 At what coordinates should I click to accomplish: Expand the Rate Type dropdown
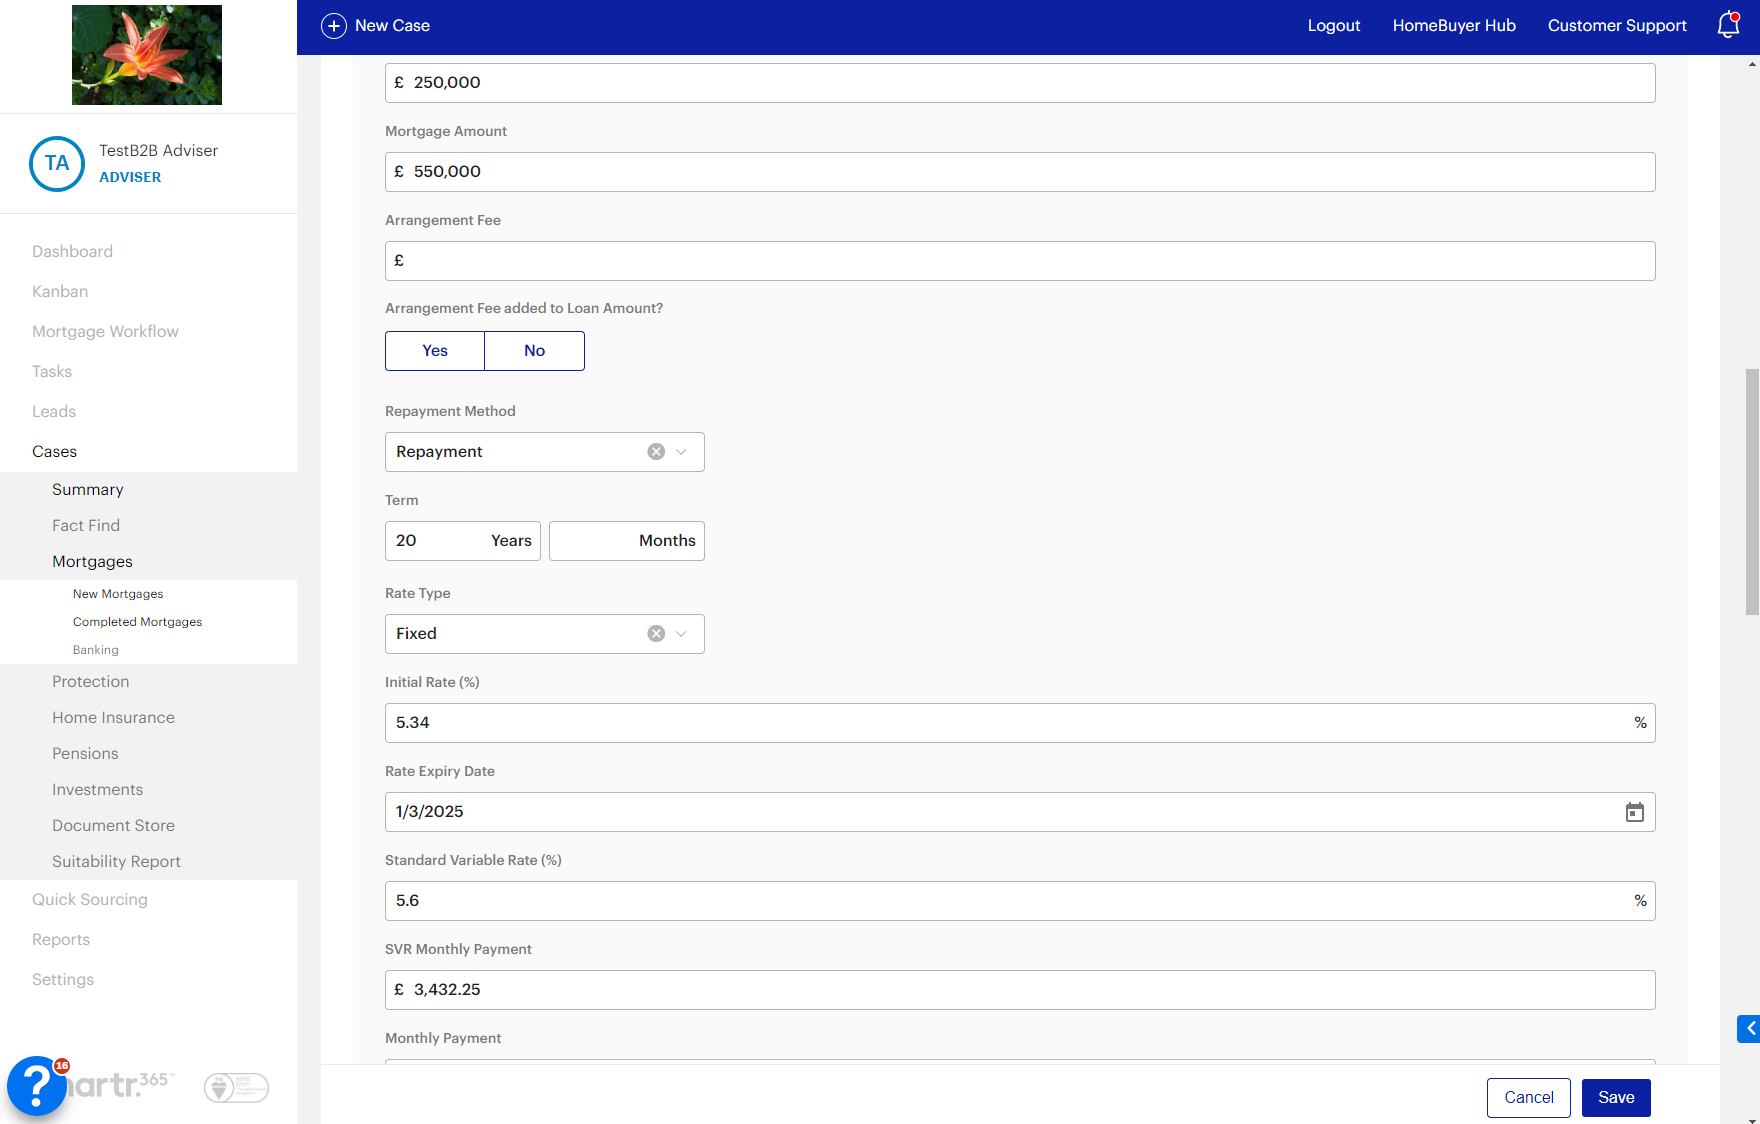(x=681, y=634)
